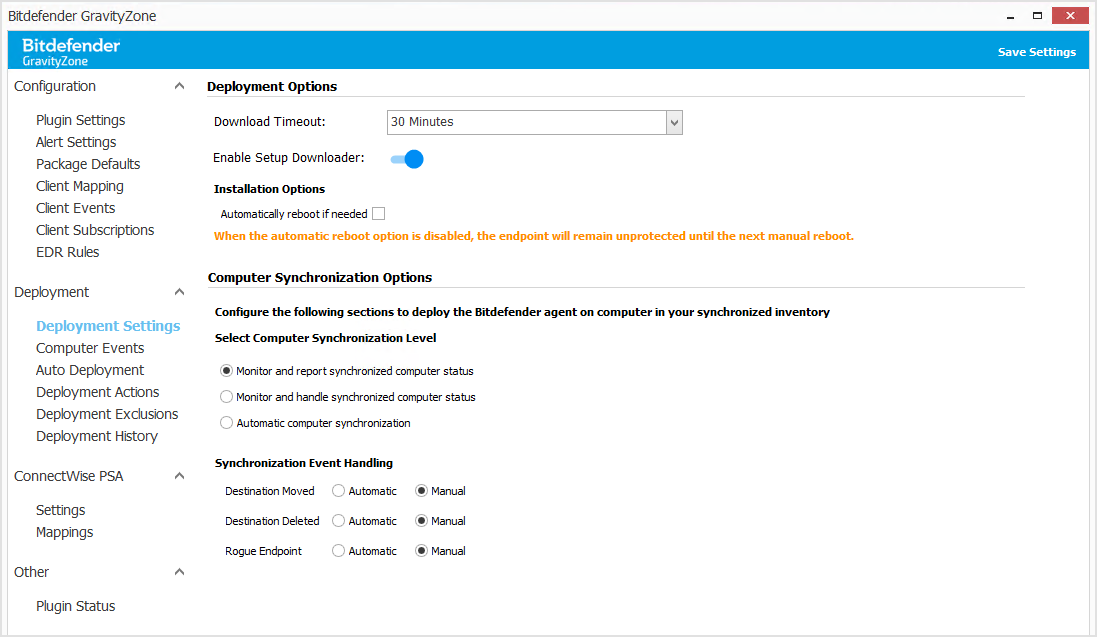
Task: View Client Events
Action: [x=75, y=207]
